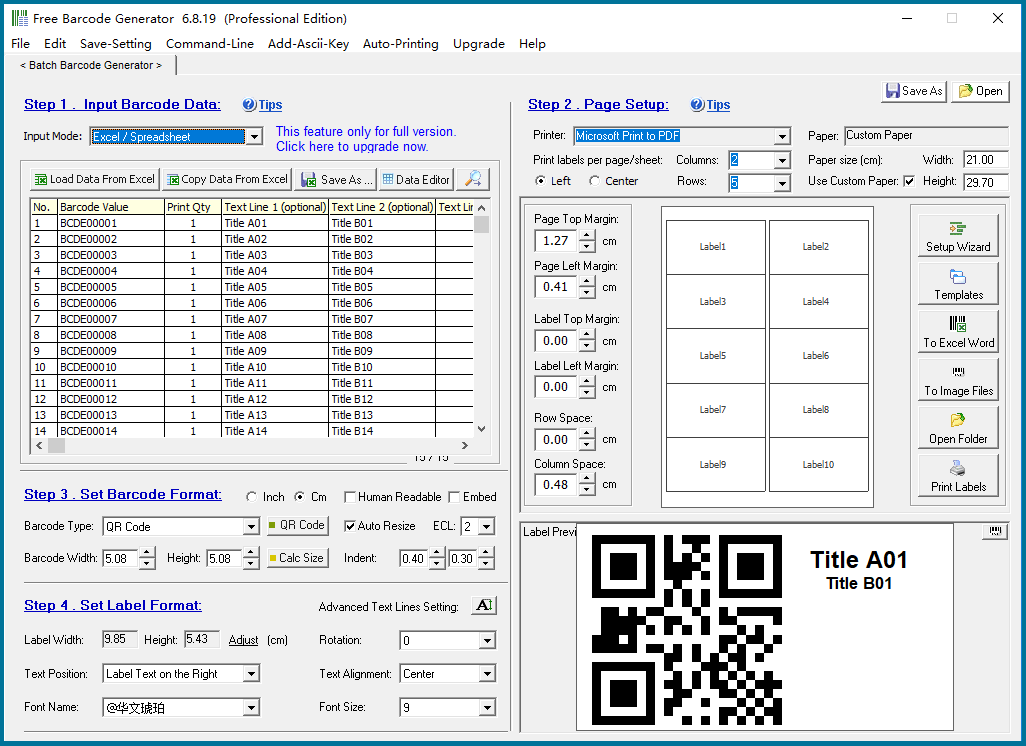Open the Font Name dropdown
This screenshot has width=1026, height=746.
click(251, 707)
